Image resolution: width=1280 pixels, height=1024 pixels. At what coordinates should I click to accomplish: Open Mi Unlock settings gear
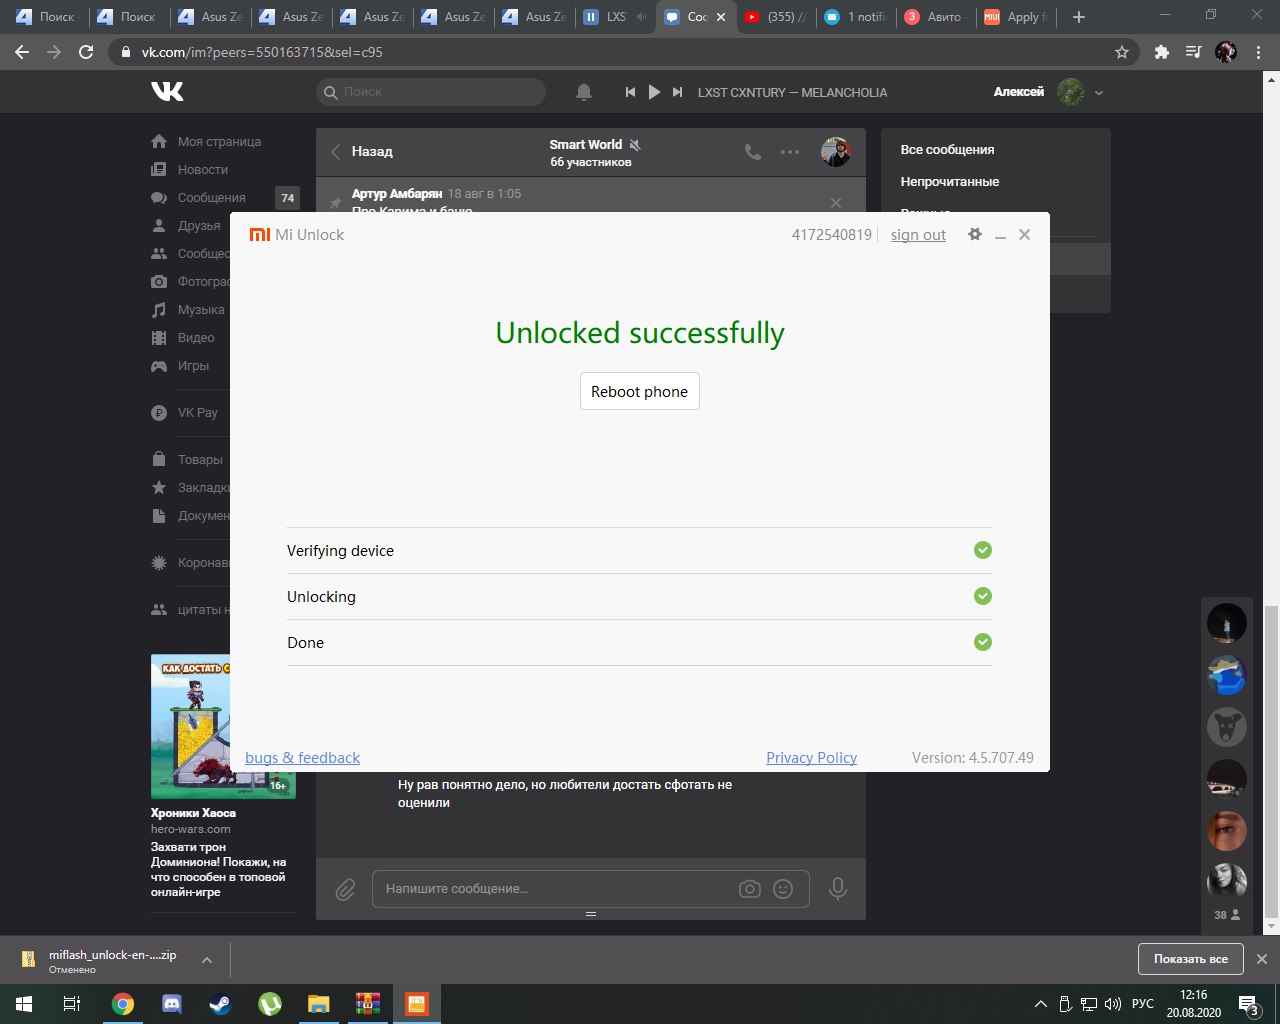pyautogui.click(x=975, y=234)
